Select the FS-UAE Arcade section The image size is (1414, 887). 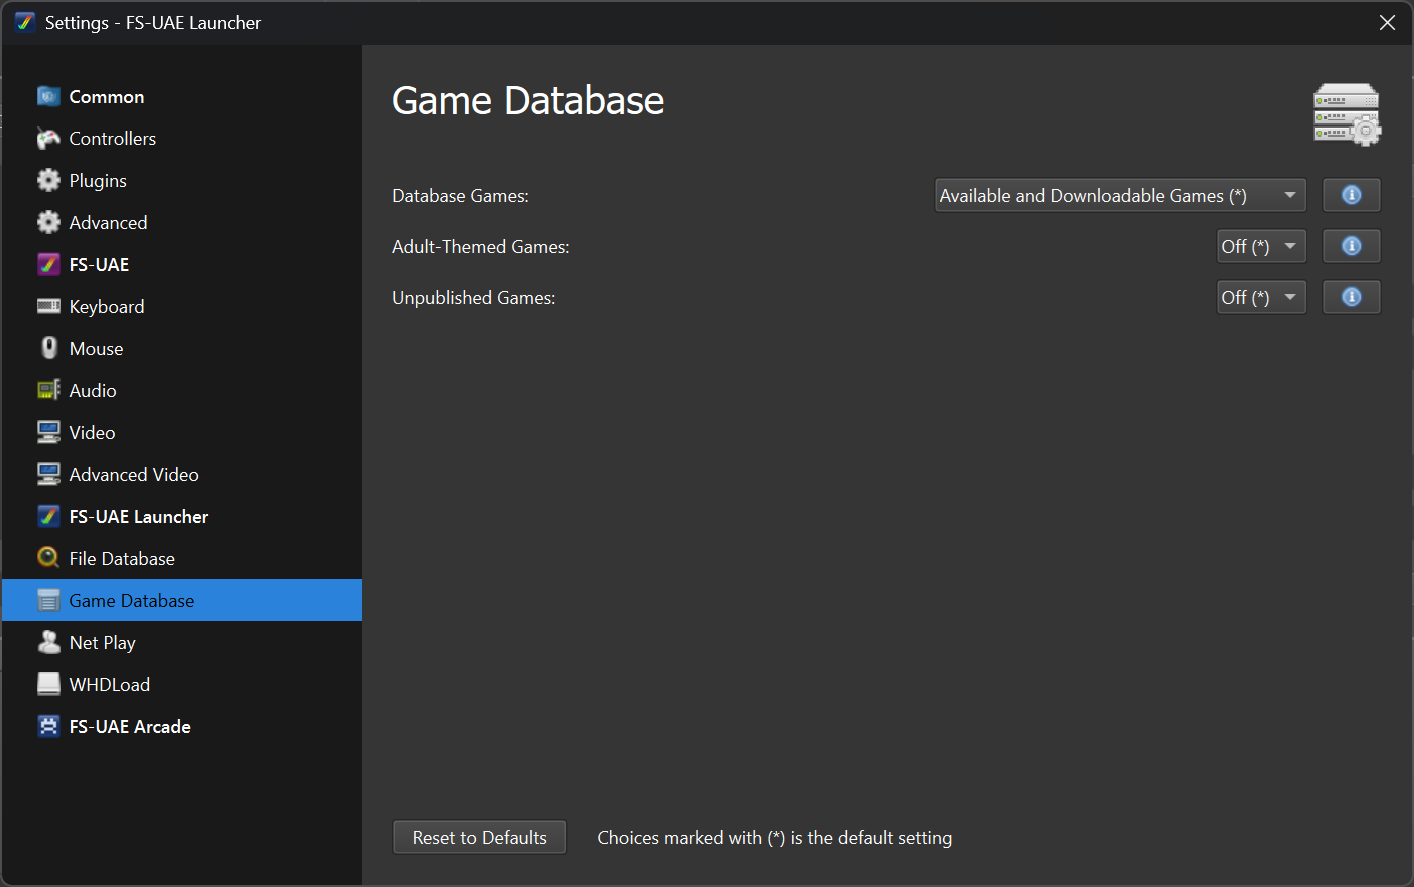click(182, 726)
